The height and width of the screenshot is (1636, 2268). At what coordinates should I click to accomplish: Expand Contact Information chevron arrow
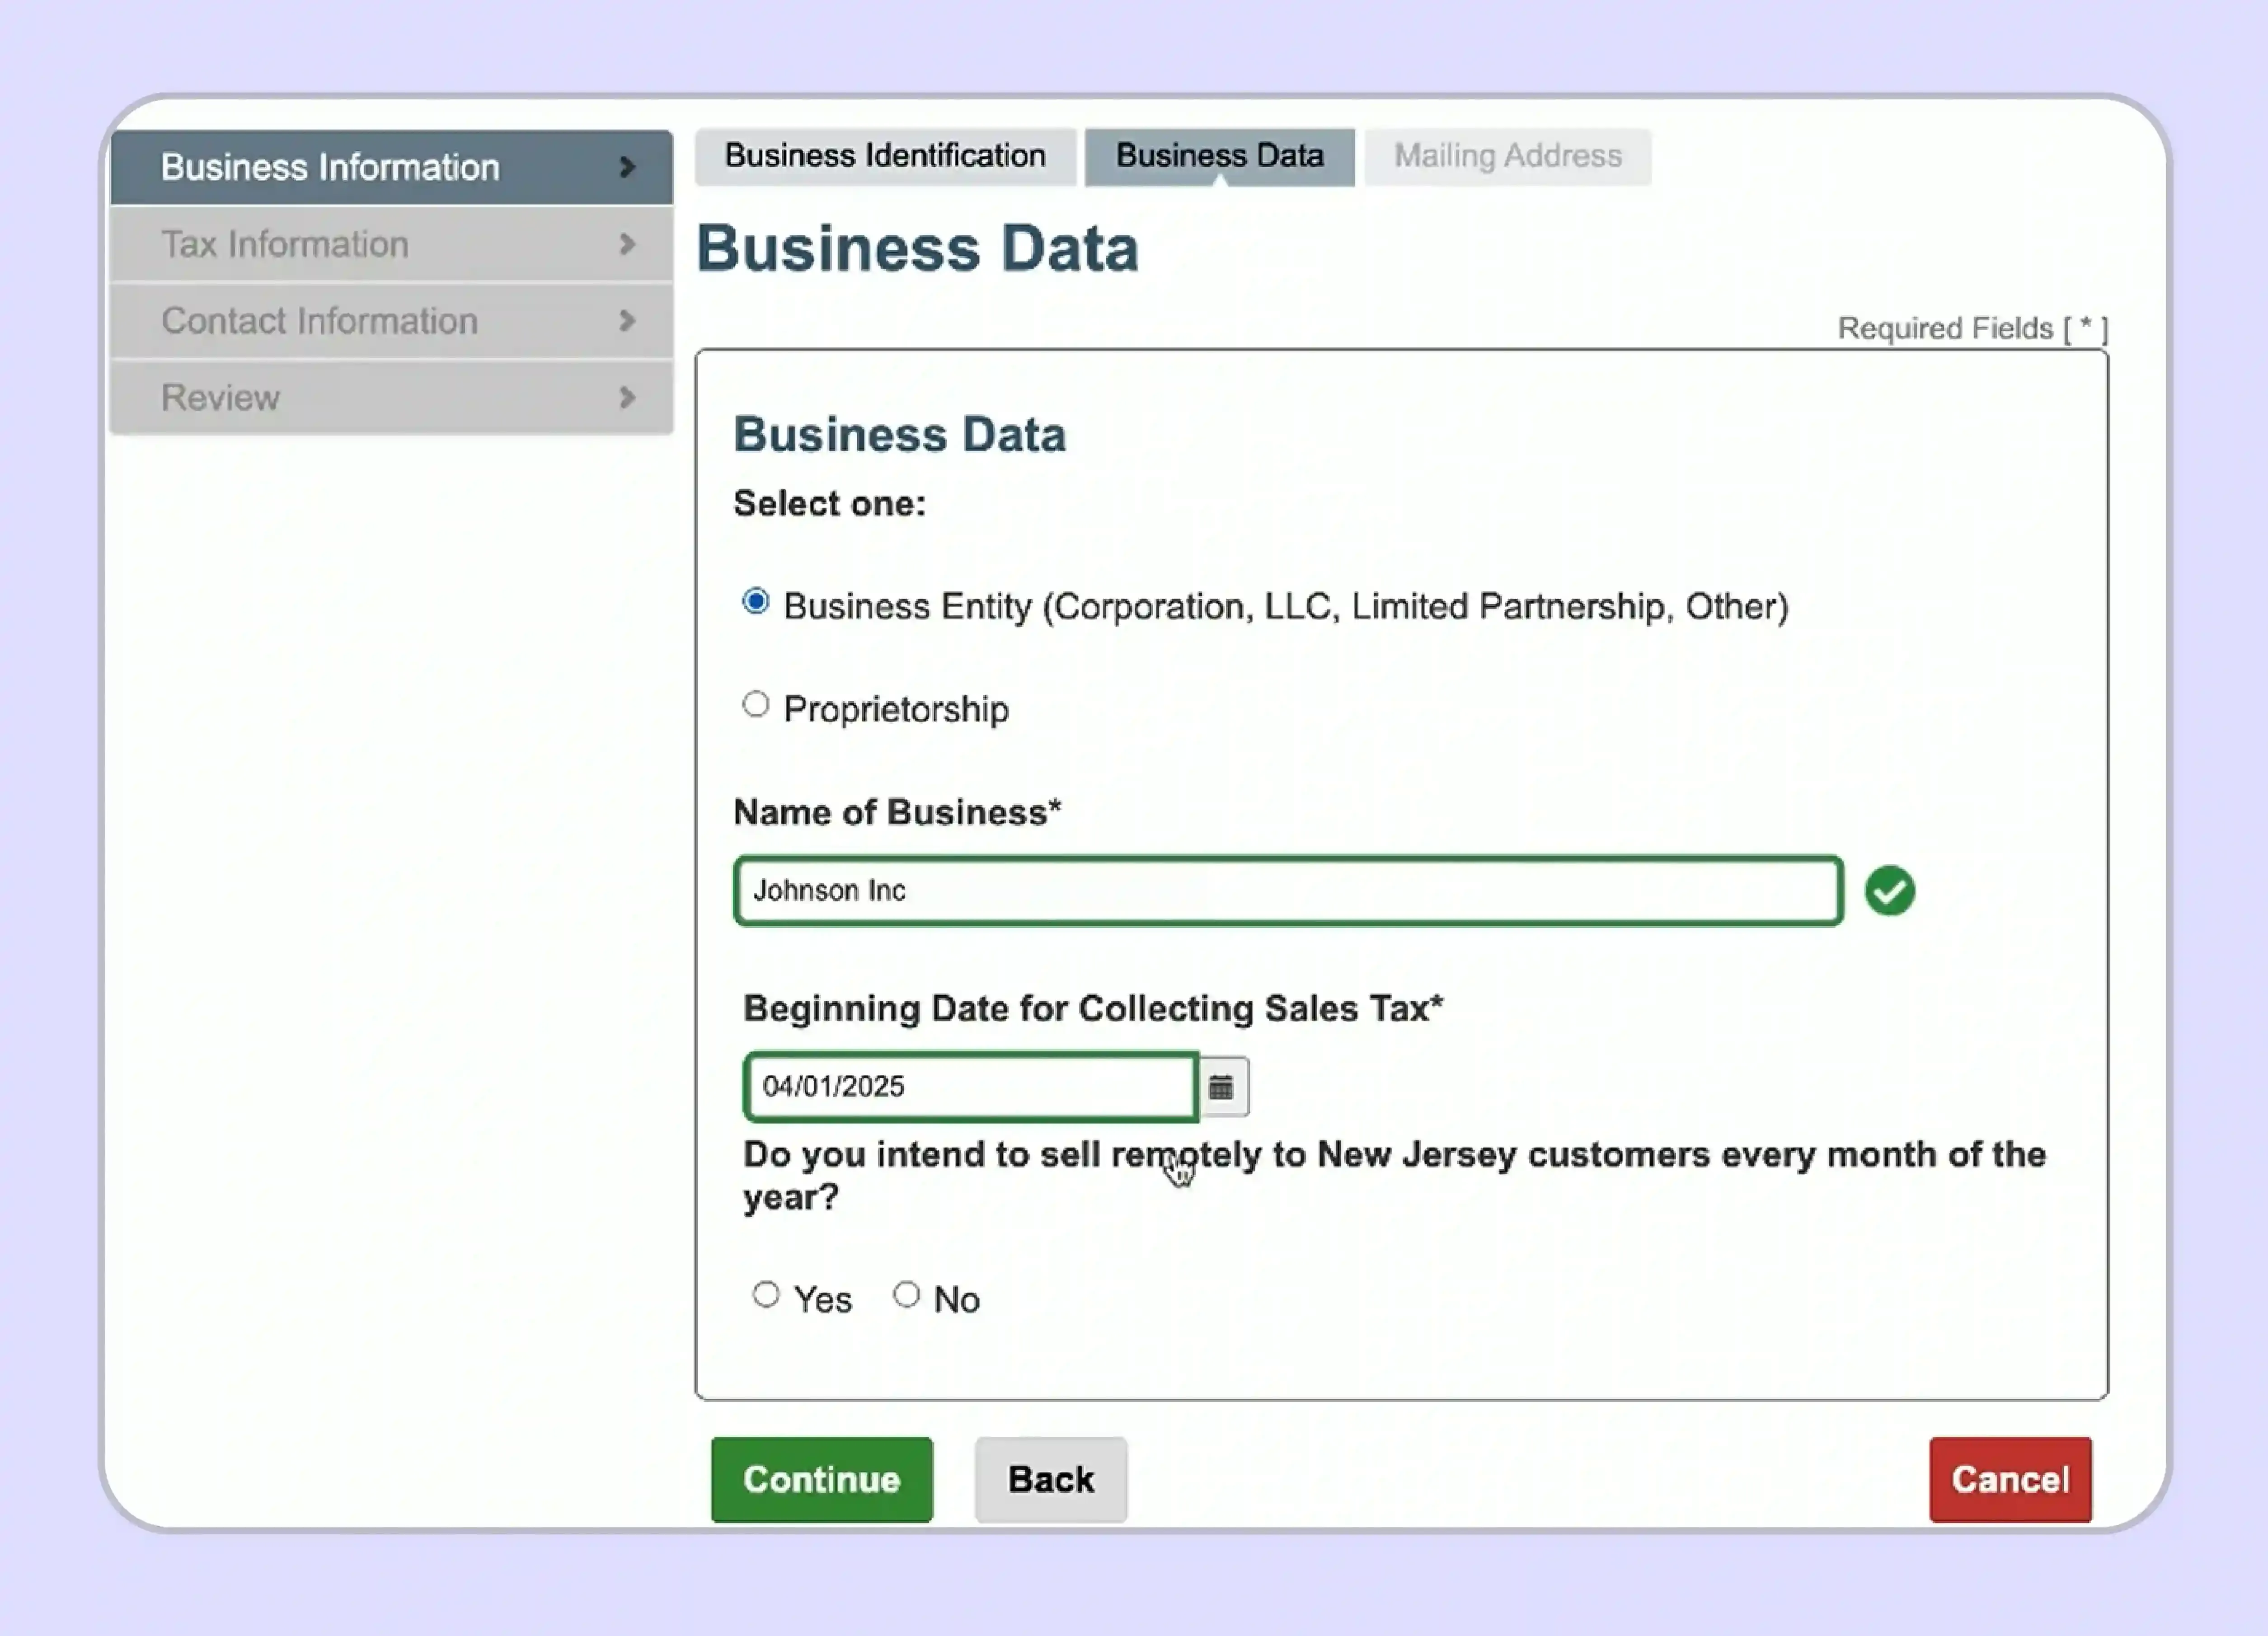[x=627, y=321]
